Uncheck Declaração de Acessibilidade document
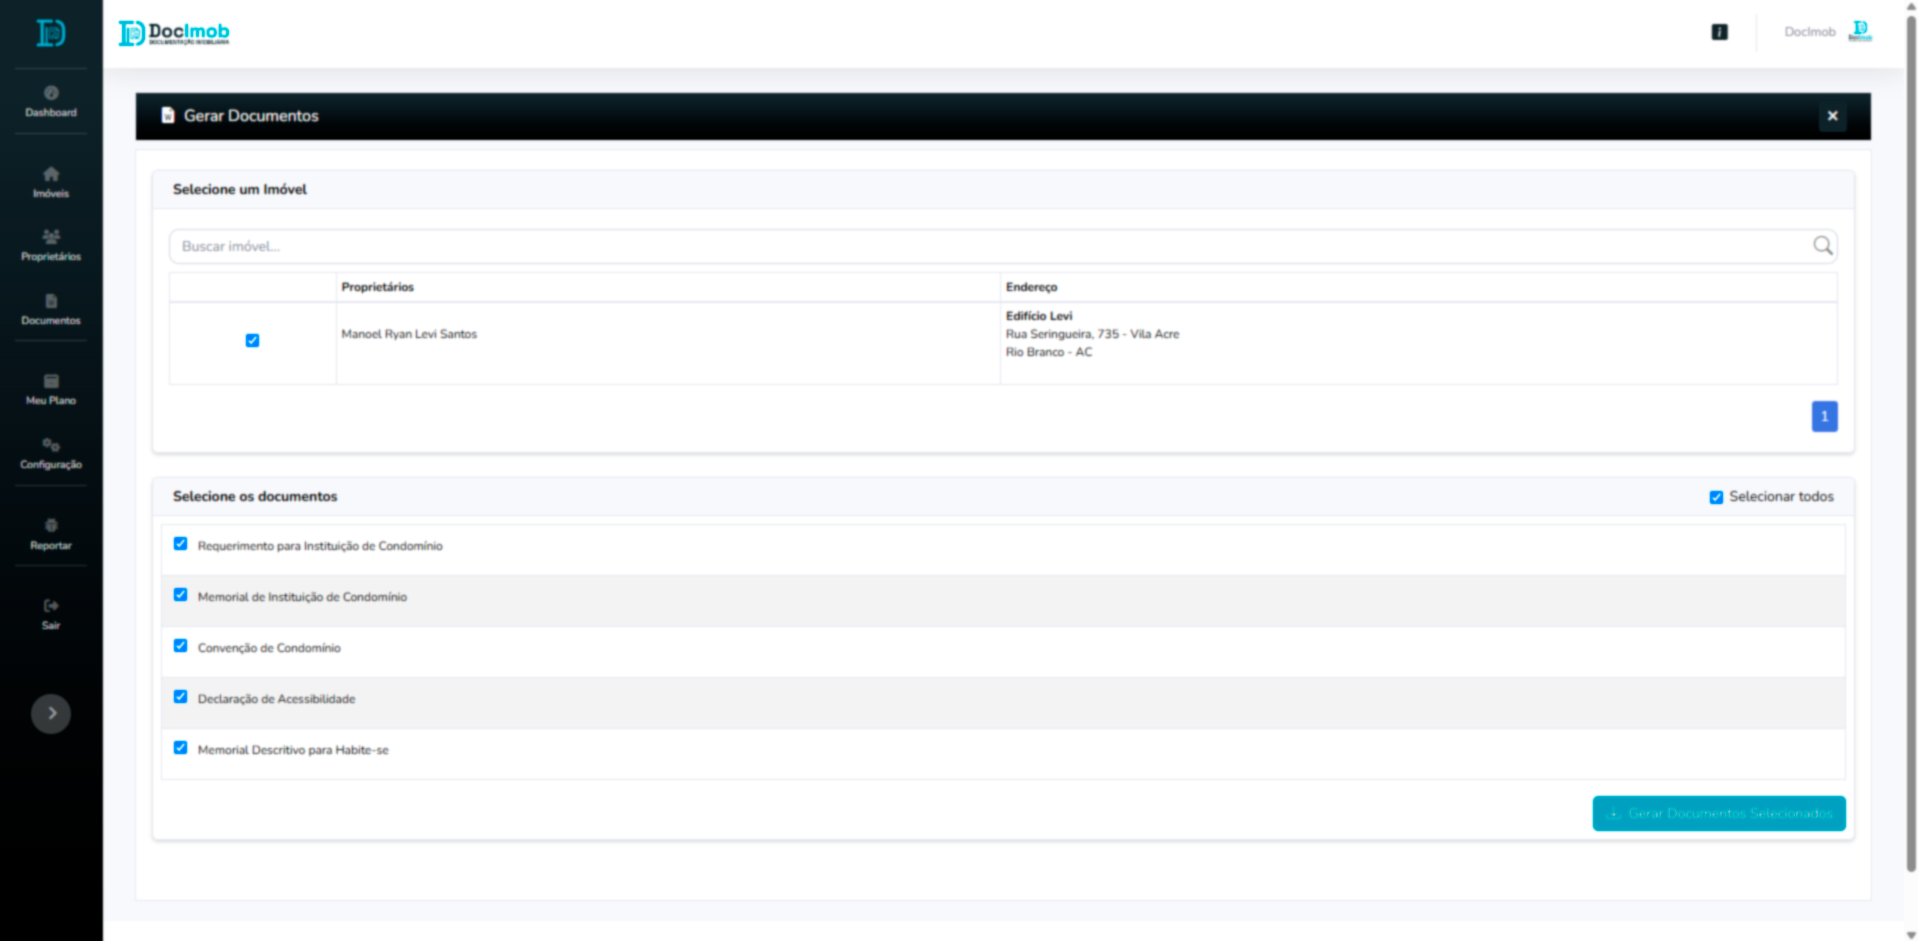This screenshot has height=941, width=1918. (181, 697)
